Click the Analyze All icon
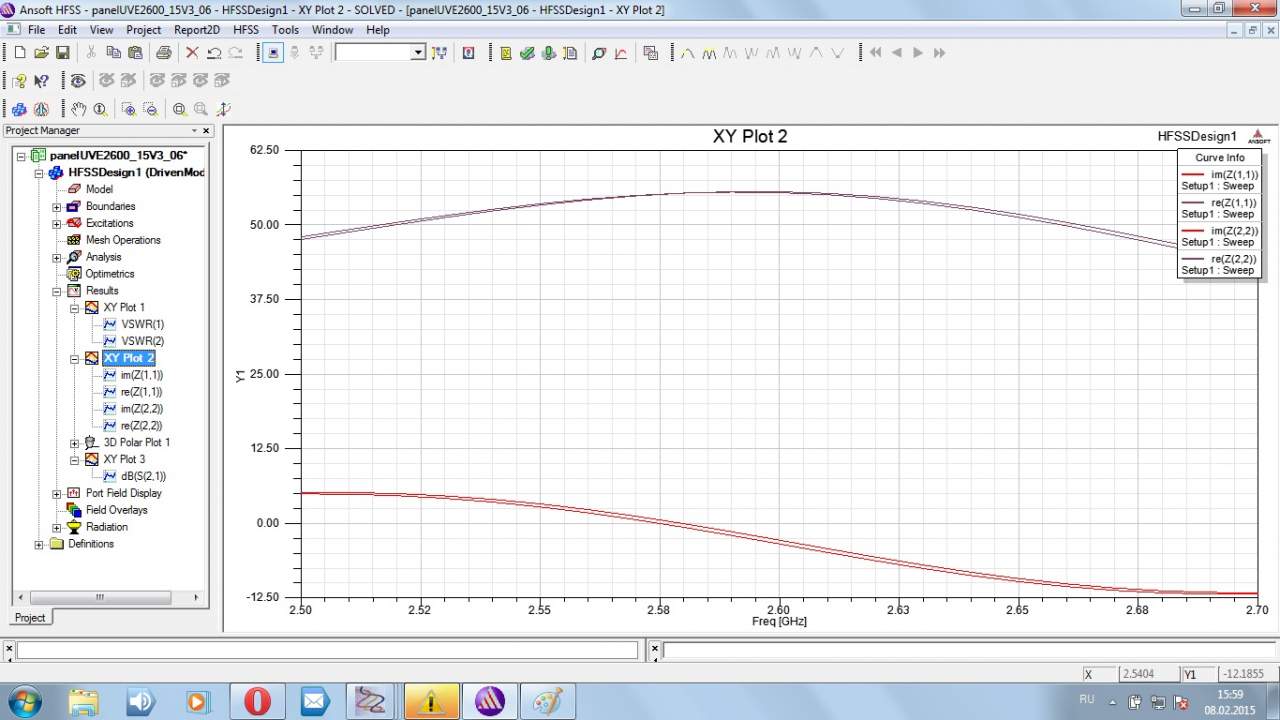Image resolution: width=1280 pixels, height=720 pixels. coord(549,53)
